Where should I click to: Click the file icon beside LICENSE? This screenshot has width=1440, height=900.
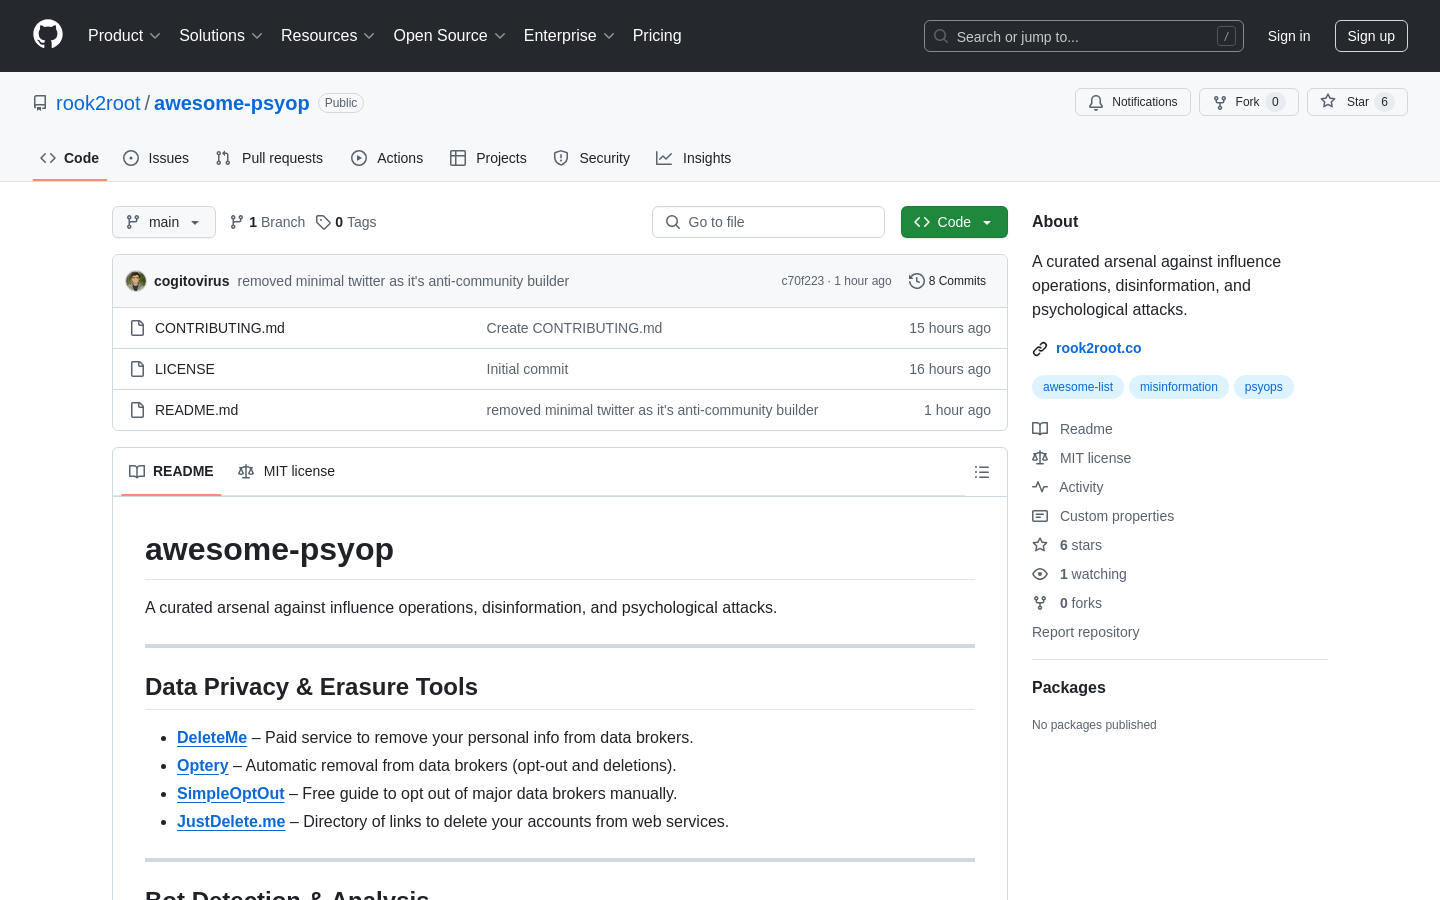pyautogui.click(x=138, y=369)
